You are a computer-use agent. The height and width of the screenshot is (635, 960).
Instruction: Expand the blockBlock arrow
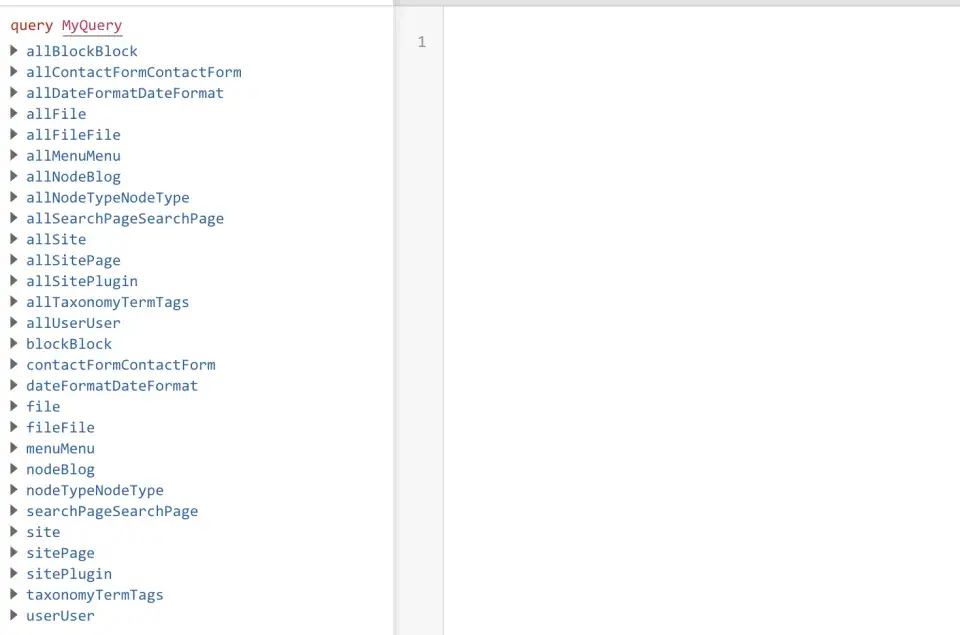click(13, 343)
